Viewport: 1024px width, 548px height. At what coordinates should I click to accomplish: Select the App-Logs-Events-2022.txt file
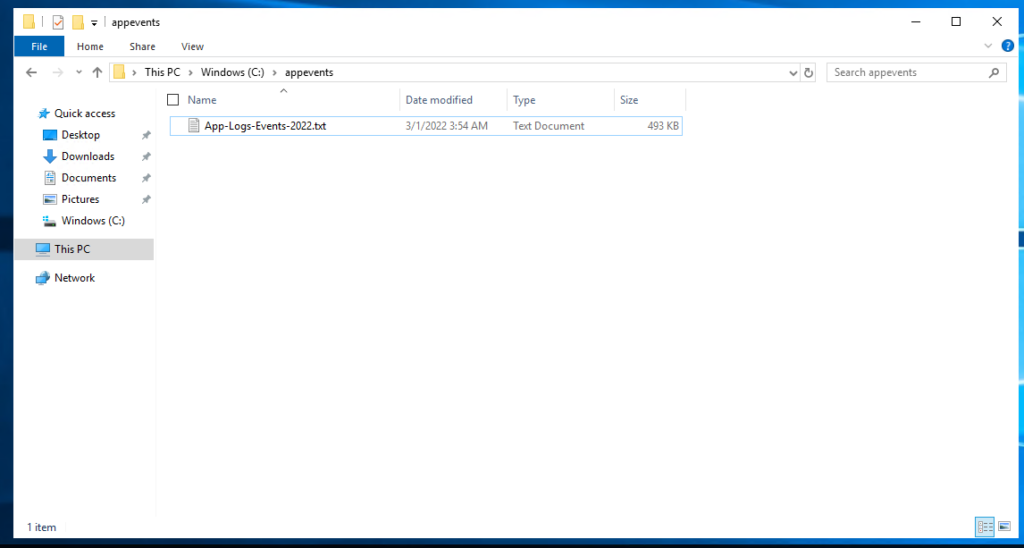[x=265, y=126]
